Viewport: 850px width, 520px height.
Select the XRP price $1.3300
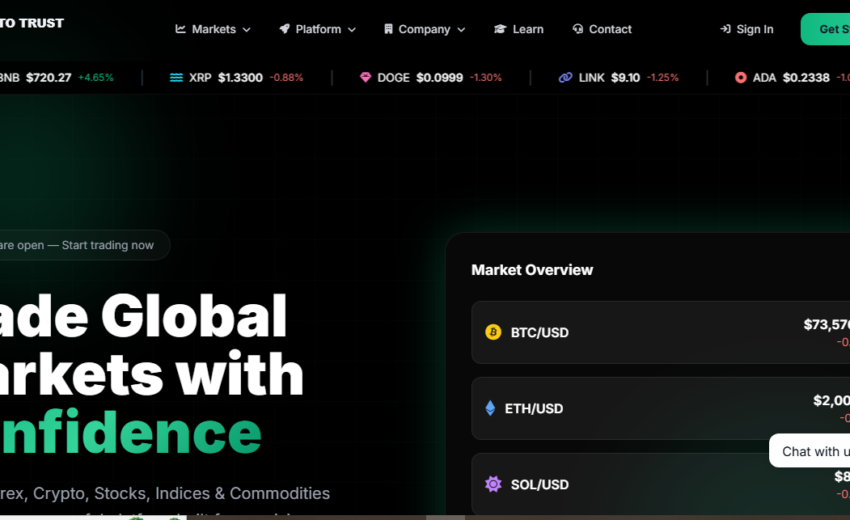coord(240,78)
